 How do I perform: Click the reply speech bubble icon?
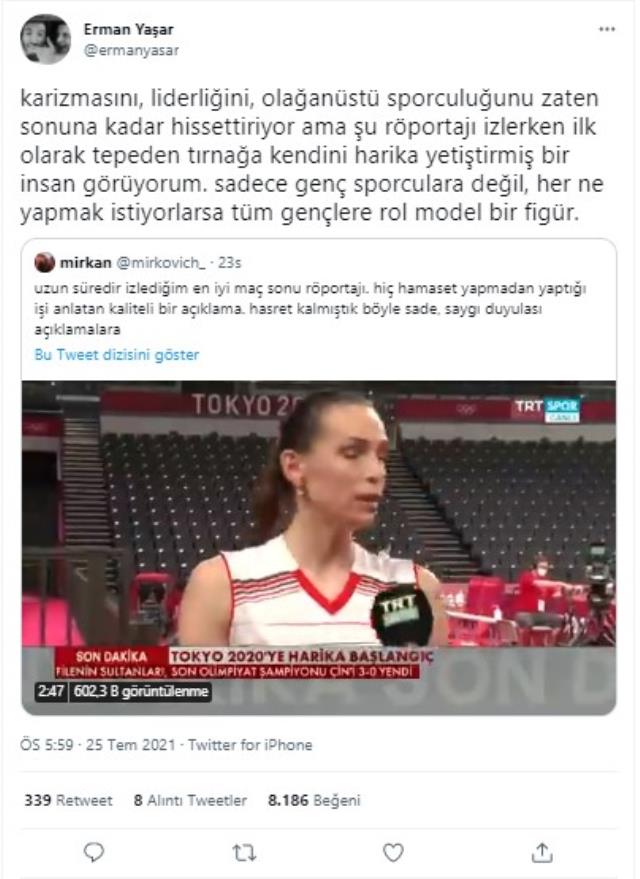coord(94,853)
